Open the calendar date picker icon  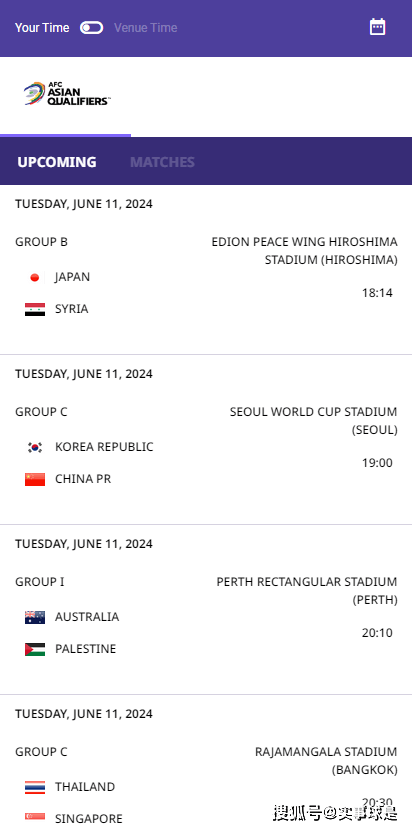tap(377, 27)
